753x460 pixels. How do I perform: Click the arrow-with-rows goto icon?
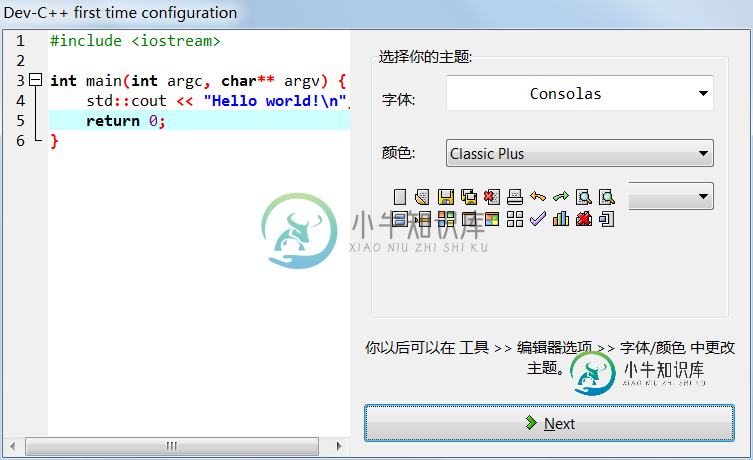click(423, 219)
